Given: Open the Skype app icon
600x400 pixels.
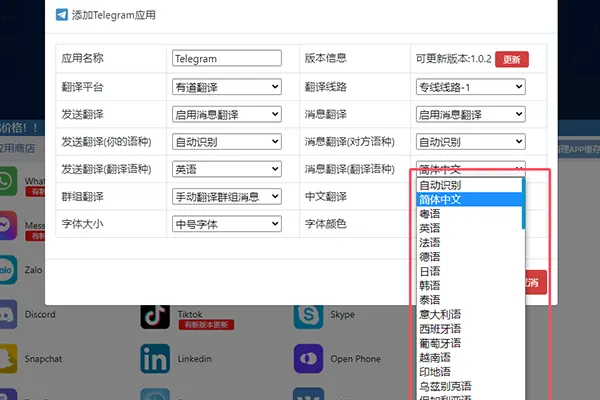Looking at the screenshot, I should (x=308, y=317).
